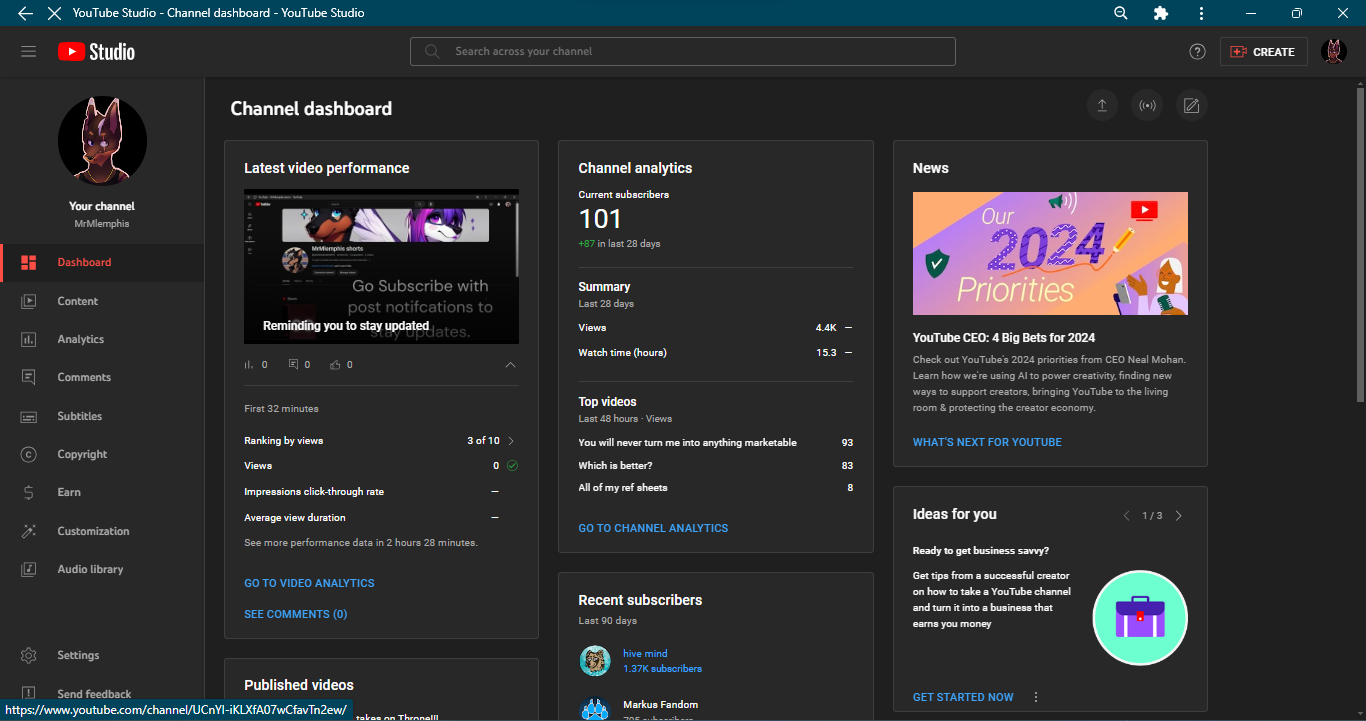Open the Help question mark icon
This screenshot has height=721, width=1366.
[1197, 52]
